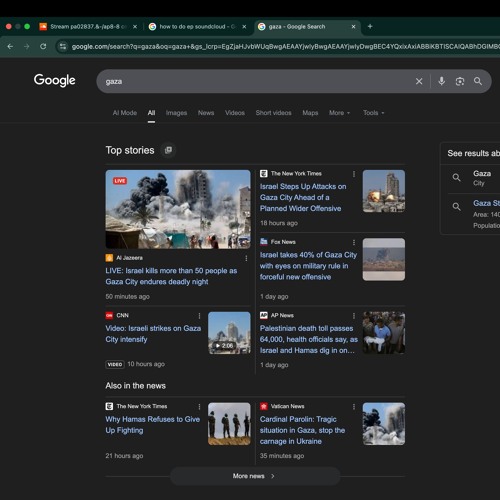This screenshot has width=500, height=500.
Task: Click search icon beside Gaza Strip result
Action: pos(457,207)
